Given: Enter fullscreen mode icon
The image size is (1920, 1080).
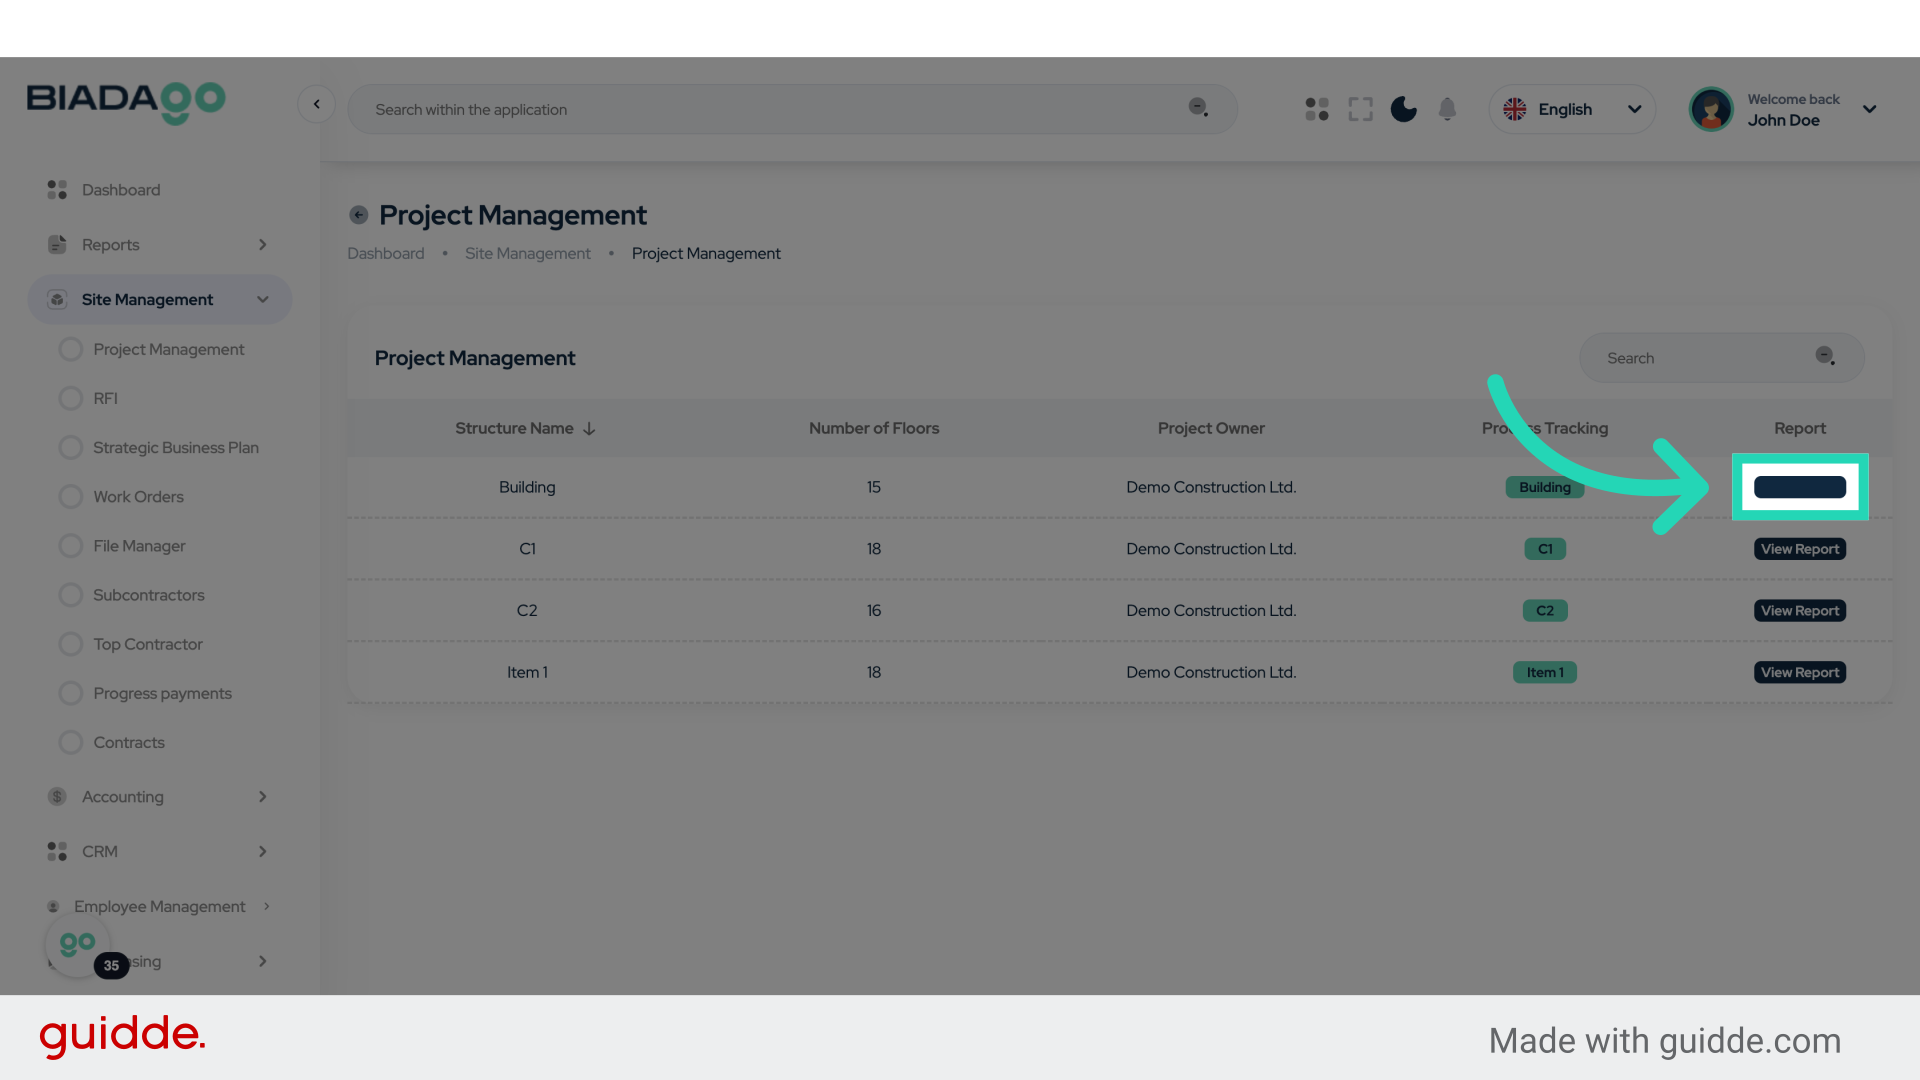Looking at the screenshot, I should [x=1360, y=109].
